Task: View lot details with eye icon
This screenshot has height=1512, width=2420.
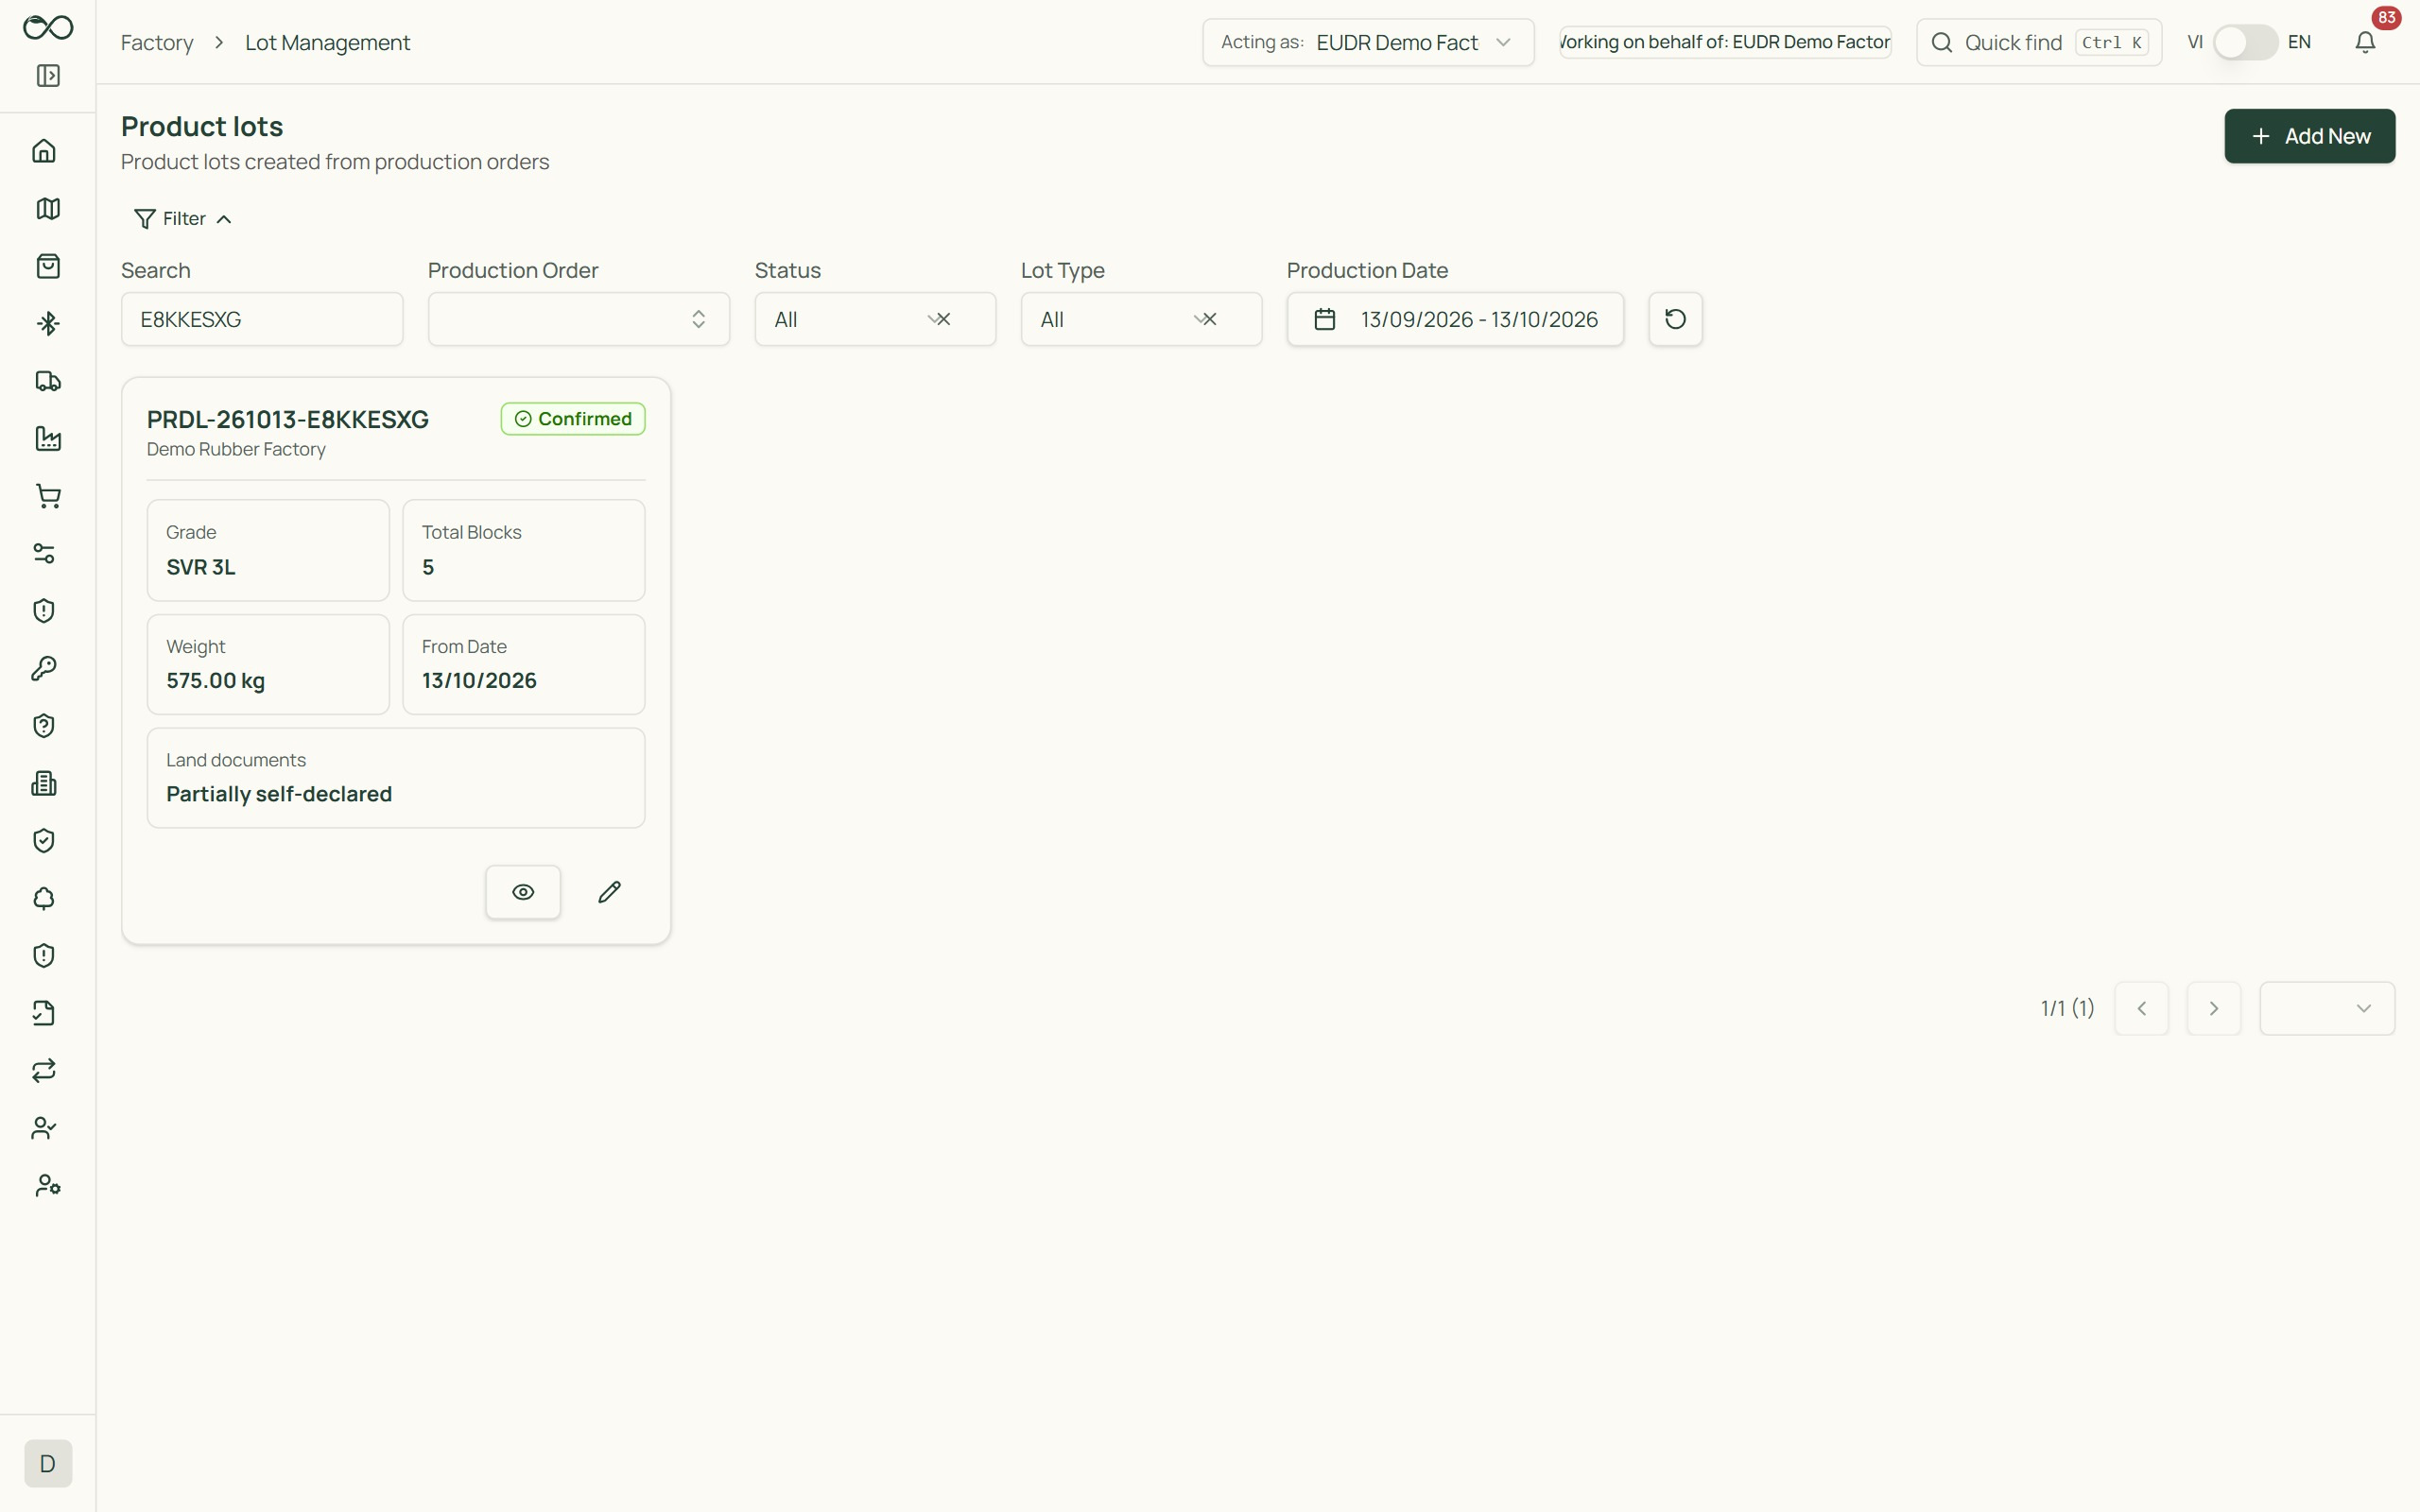Action: [523, 892]
